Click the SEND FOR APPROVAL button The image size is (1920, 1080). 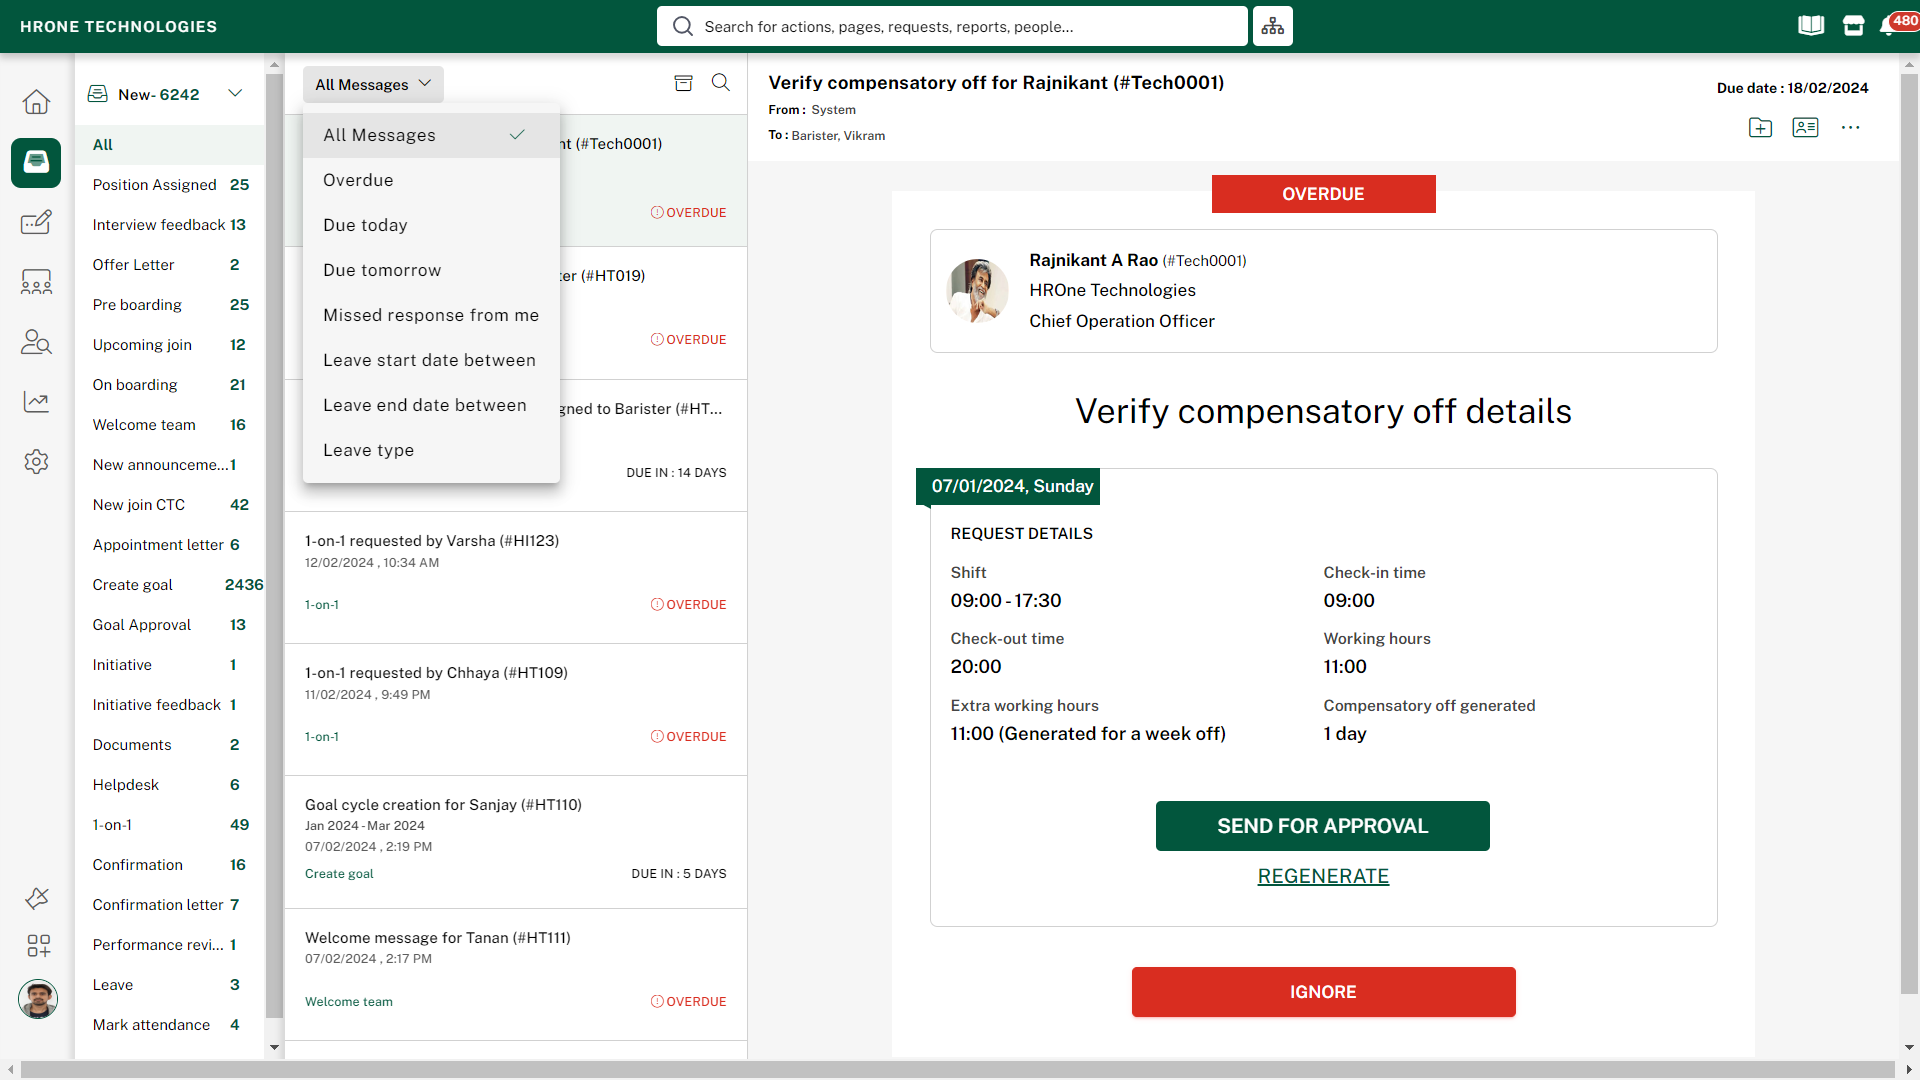pyautogui.click(x=1322, y=826)
